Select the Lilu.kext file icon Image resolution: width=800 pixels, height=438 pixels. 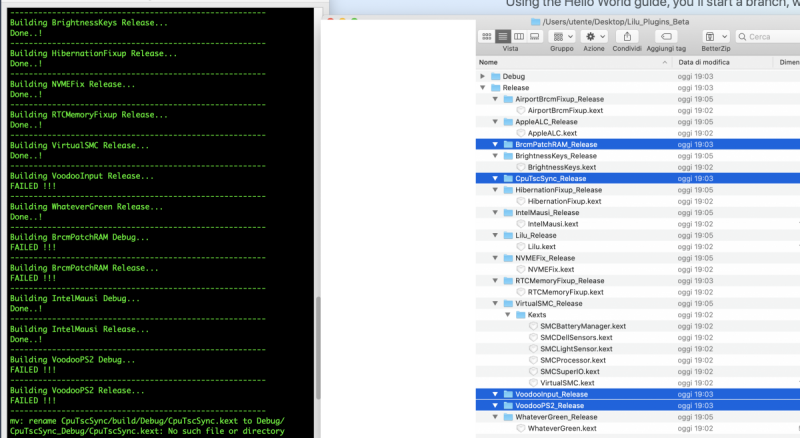point(521,246)
